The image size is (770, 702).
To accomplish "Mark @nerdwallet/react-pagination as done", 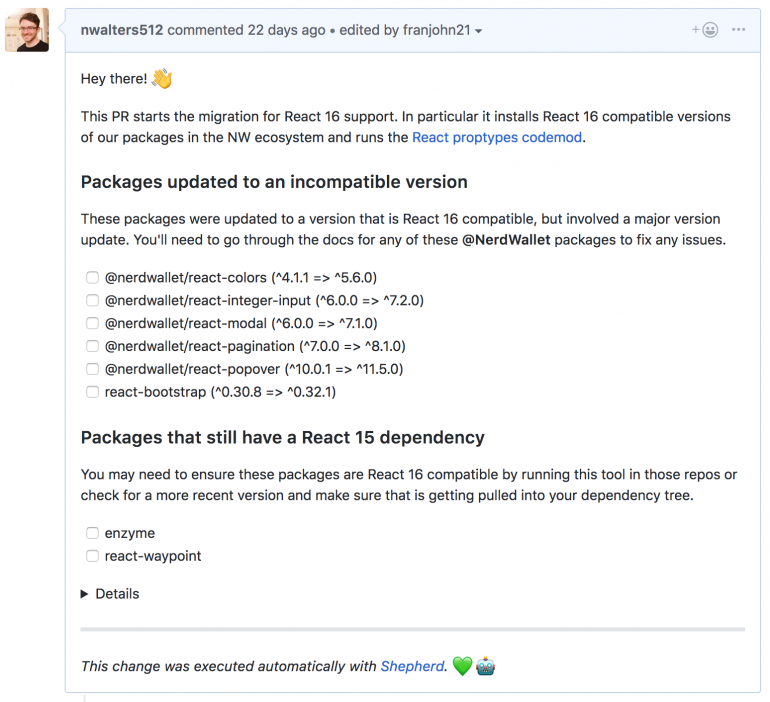I will pos(92,347).
